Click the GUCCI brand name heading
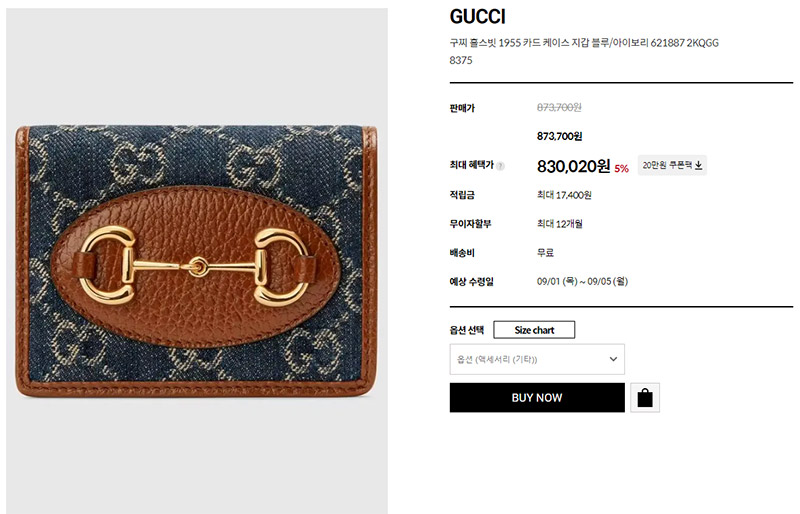 point(478,17)
